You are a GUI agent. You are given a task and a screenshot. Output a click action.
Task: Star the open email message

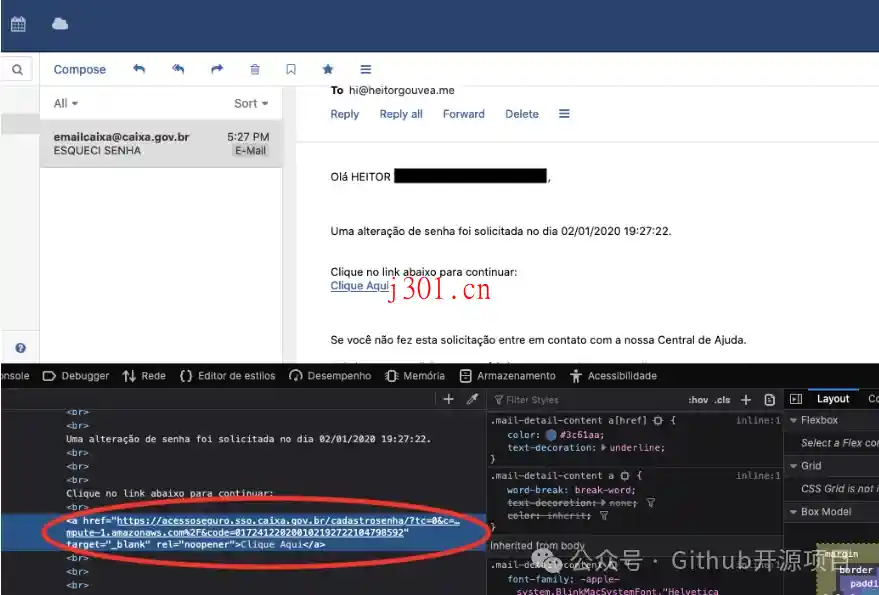coord(328,69)
